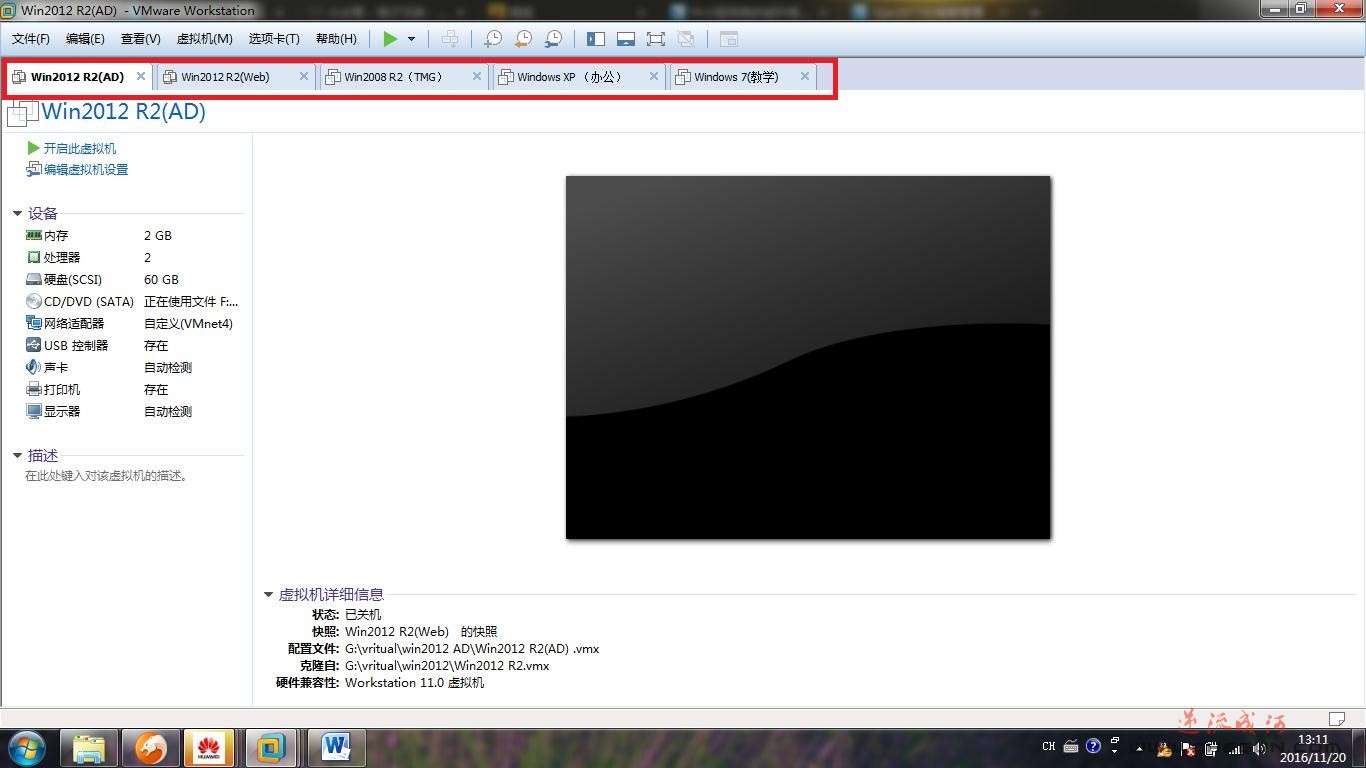1366x768 pixels.
Task: Click the 配置文件 path ending in R2(AD) .vmx
Action: (x=472, y=648)
